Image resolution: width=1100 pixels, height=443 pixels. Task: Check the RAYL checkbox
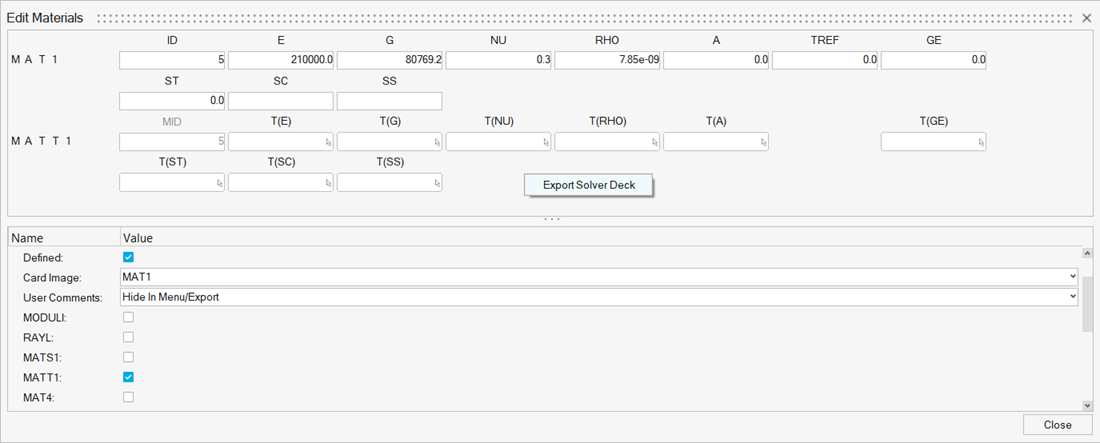click(128, 337)
